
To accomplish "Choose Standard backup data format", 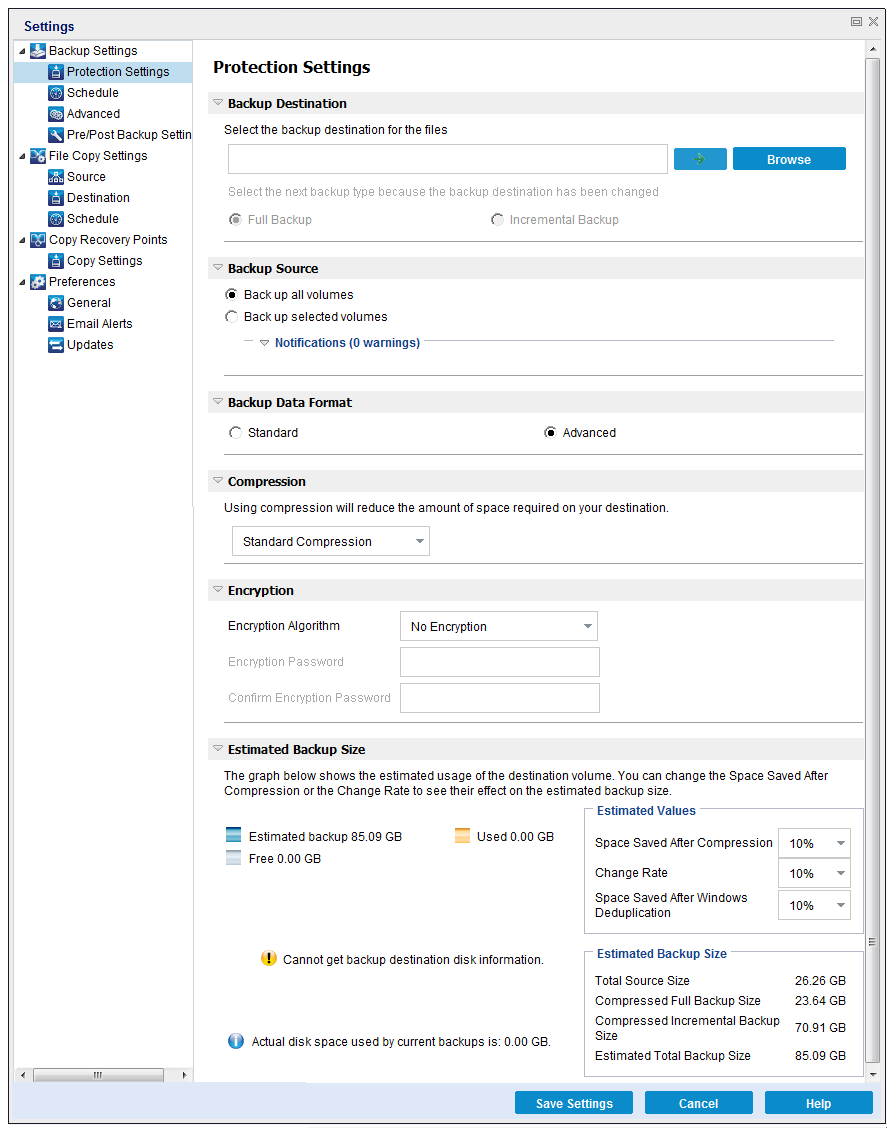I will [x=235, y=432].
